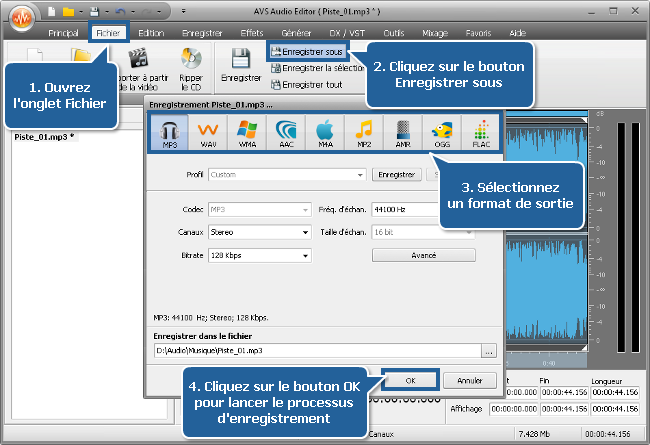Image resolution: width=650 pixels, height=445 pixels.
Task: Click the AVS Audio Editor logo button
Action: coord(22,17)
